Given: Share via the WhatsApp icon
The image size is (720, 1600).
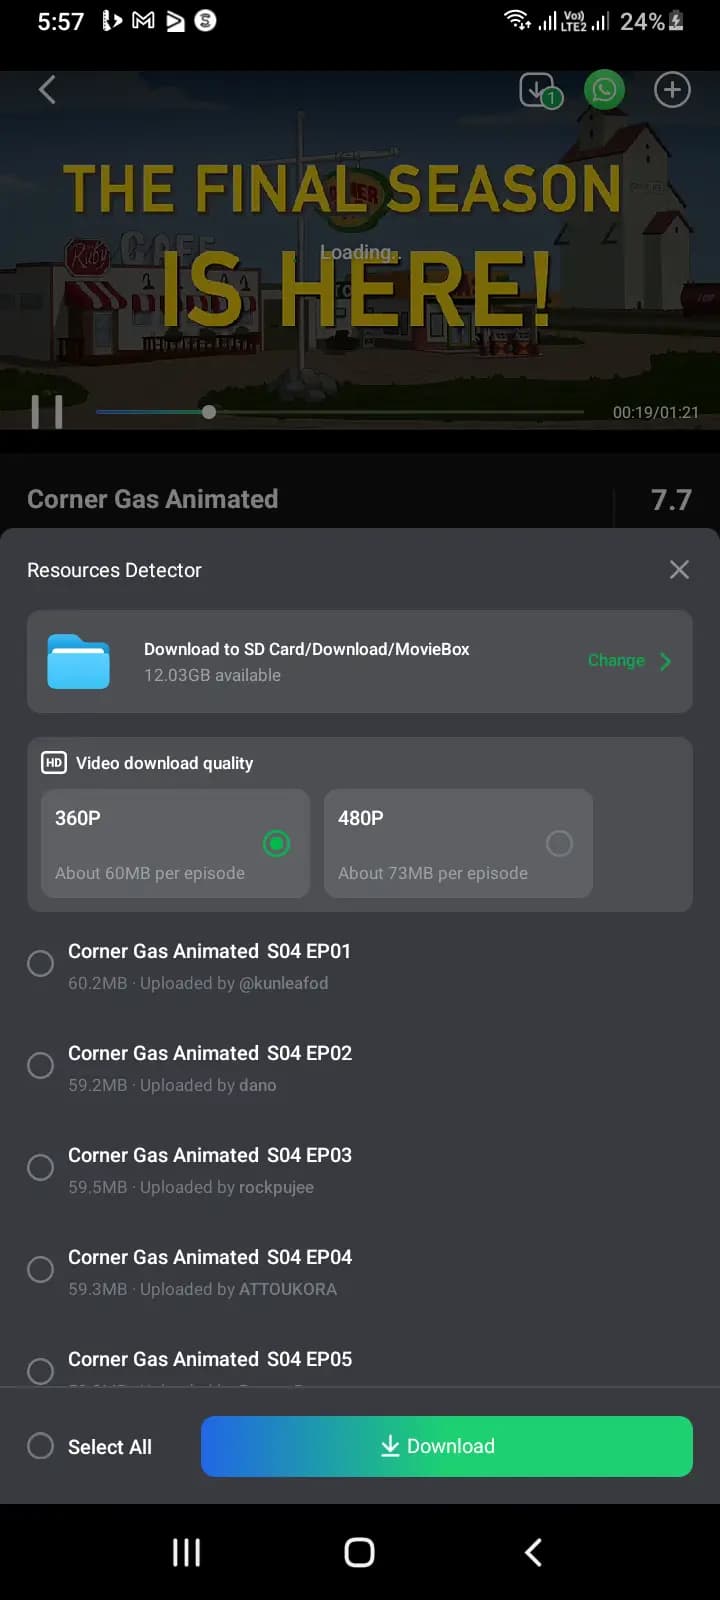Looking at the screenshot, I should (x=604, y=90).
